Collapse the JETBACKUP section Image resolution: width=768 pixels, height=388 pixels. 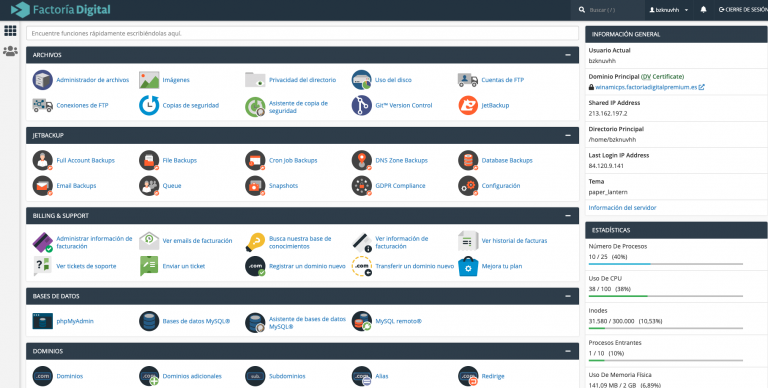568,135
